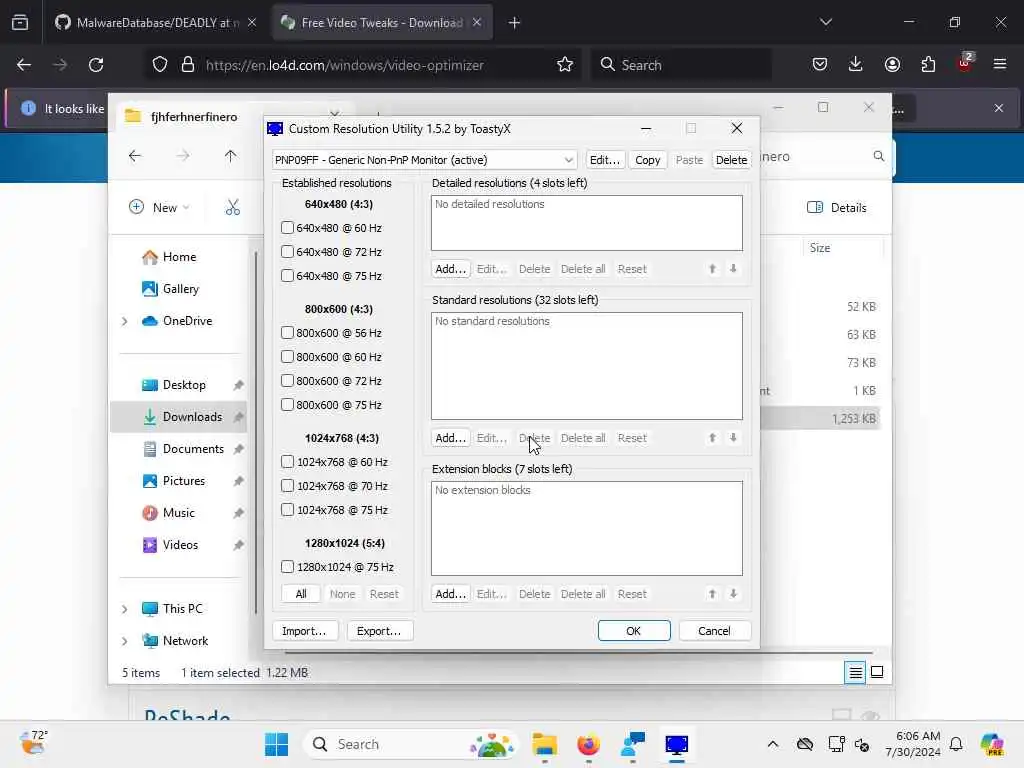Tick 800x600 @ 56 Hz checkbox

(287, 333)
